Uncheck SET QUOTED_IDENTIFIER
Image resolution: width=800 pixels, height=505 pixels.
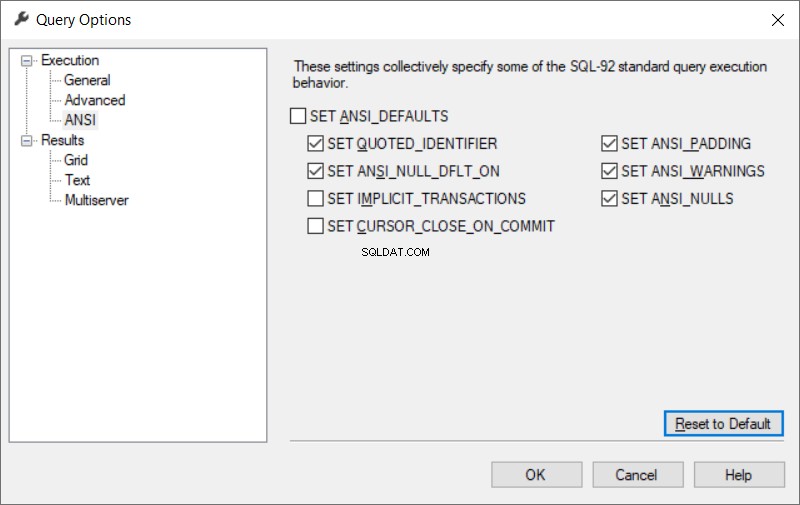[315, 144]
